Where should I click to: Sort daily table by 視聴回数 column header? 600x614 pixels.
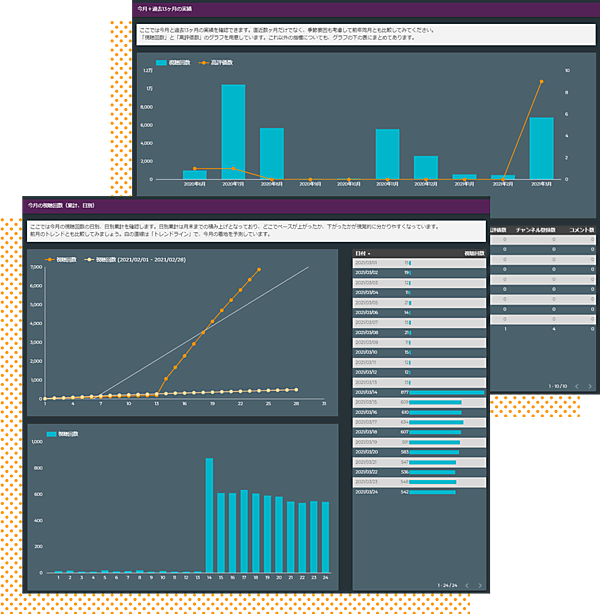(x=474, y=254)
